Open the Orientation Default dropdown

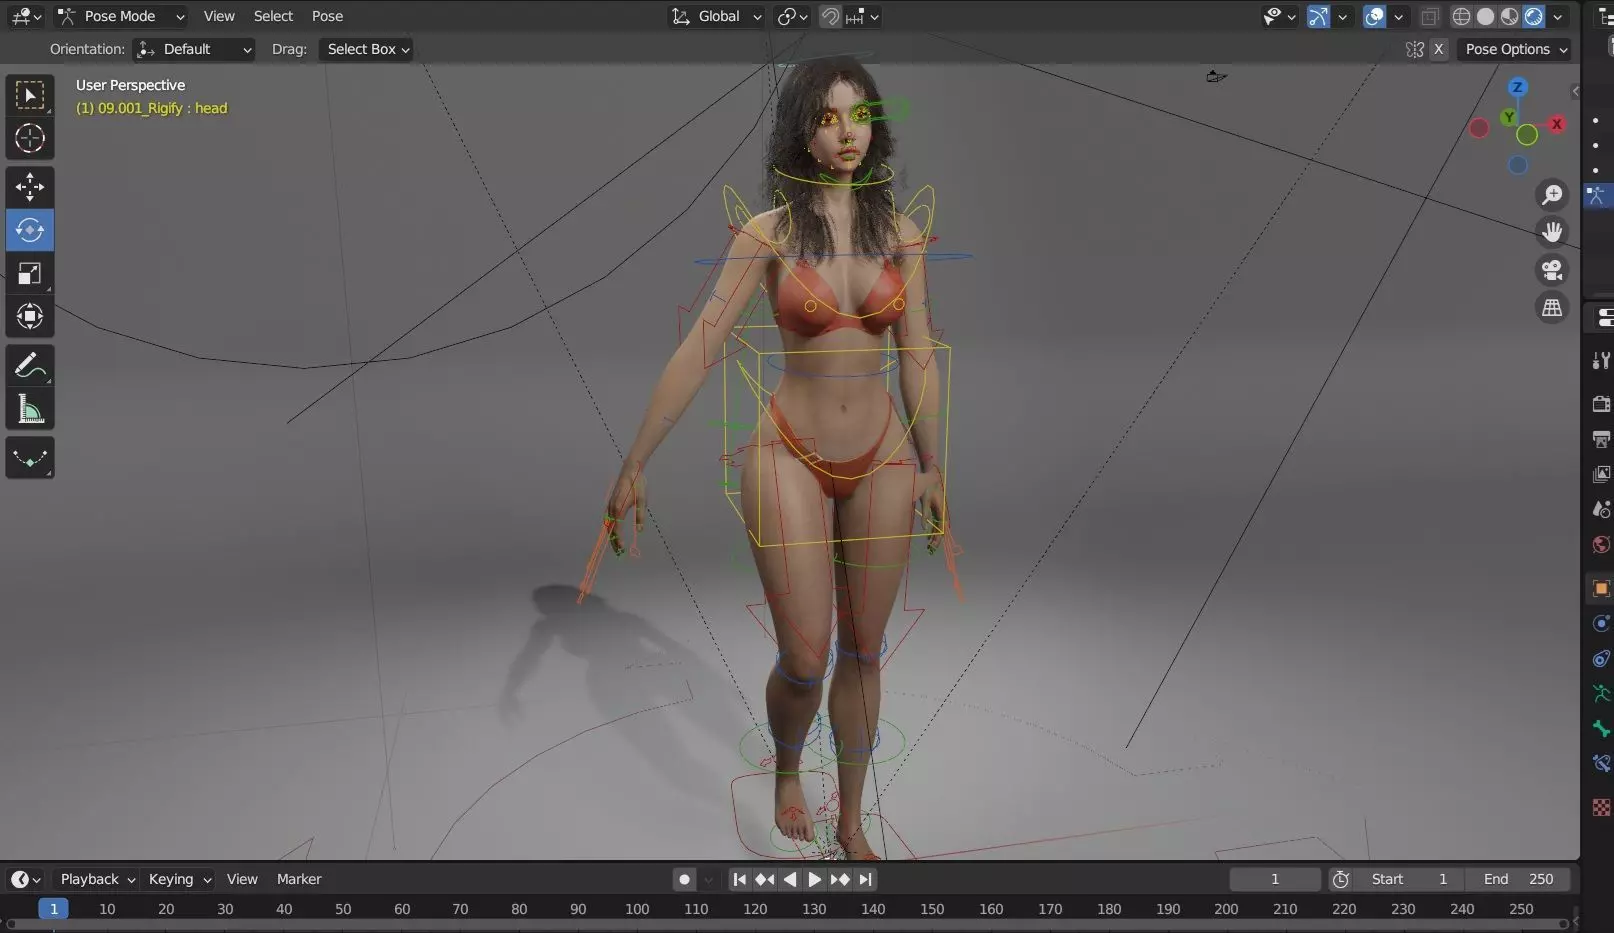pyautogui.click(x=194, y=49)
